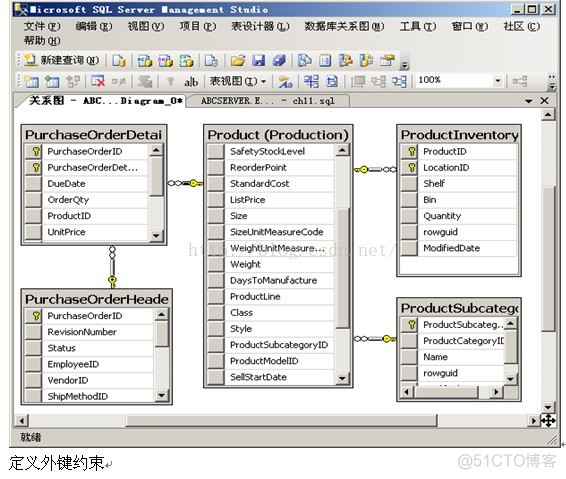Click the DMX query icon
566x479 pixels.
tap(165, 60)
